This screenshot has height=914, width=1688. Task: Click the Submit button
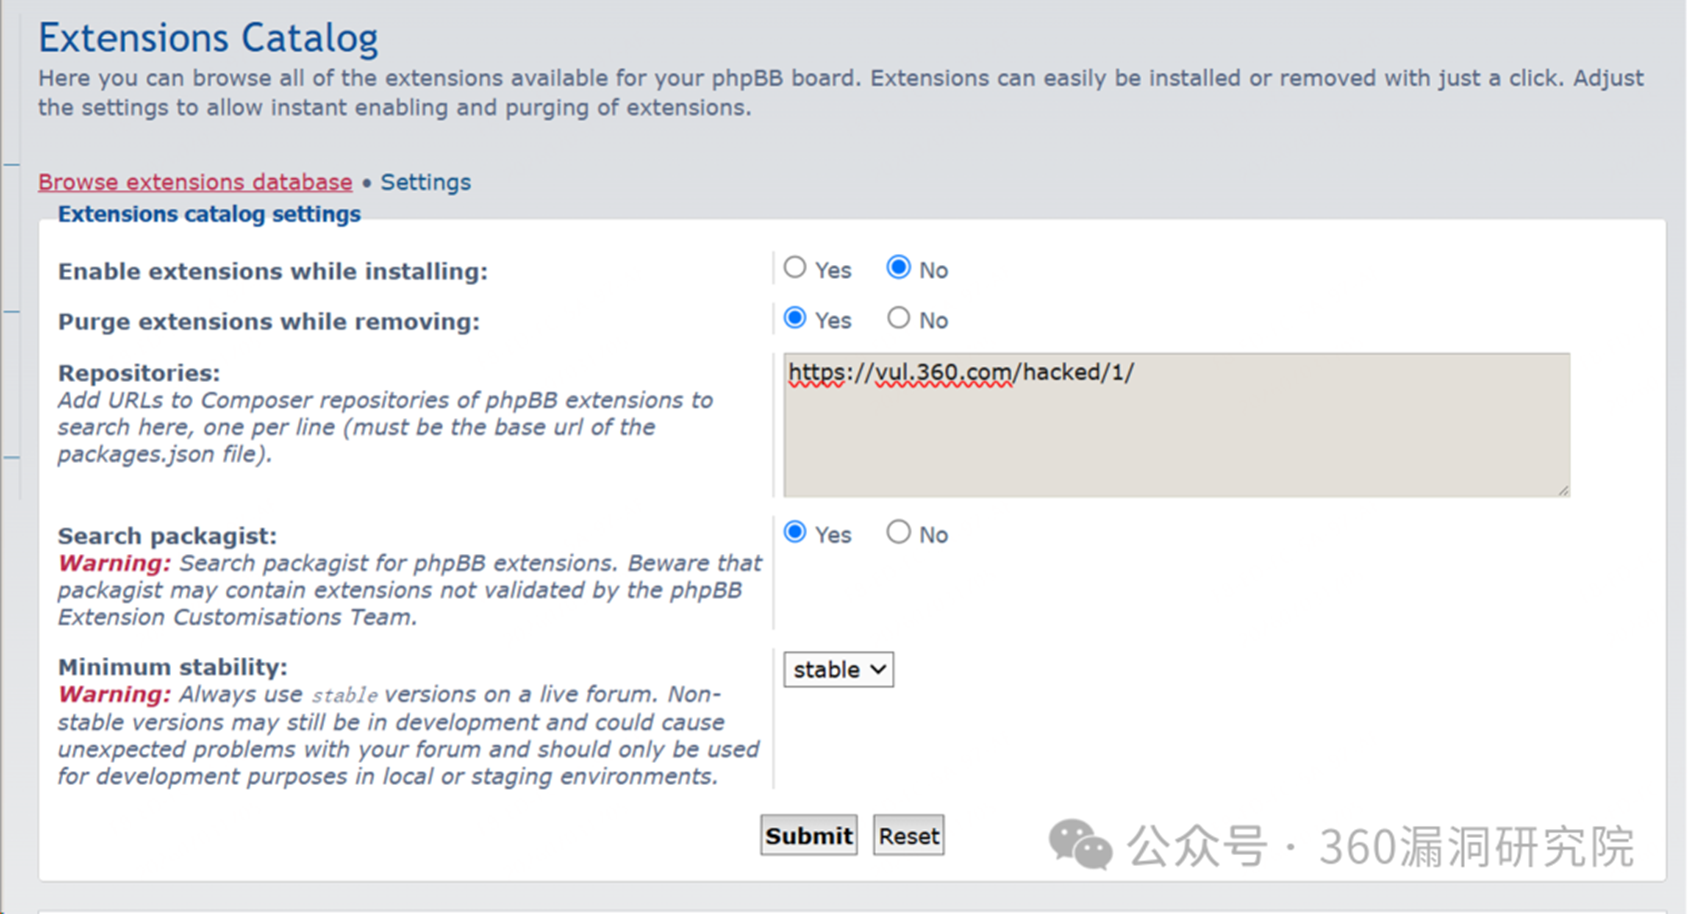pyautogui.click(x=809, y=836)
